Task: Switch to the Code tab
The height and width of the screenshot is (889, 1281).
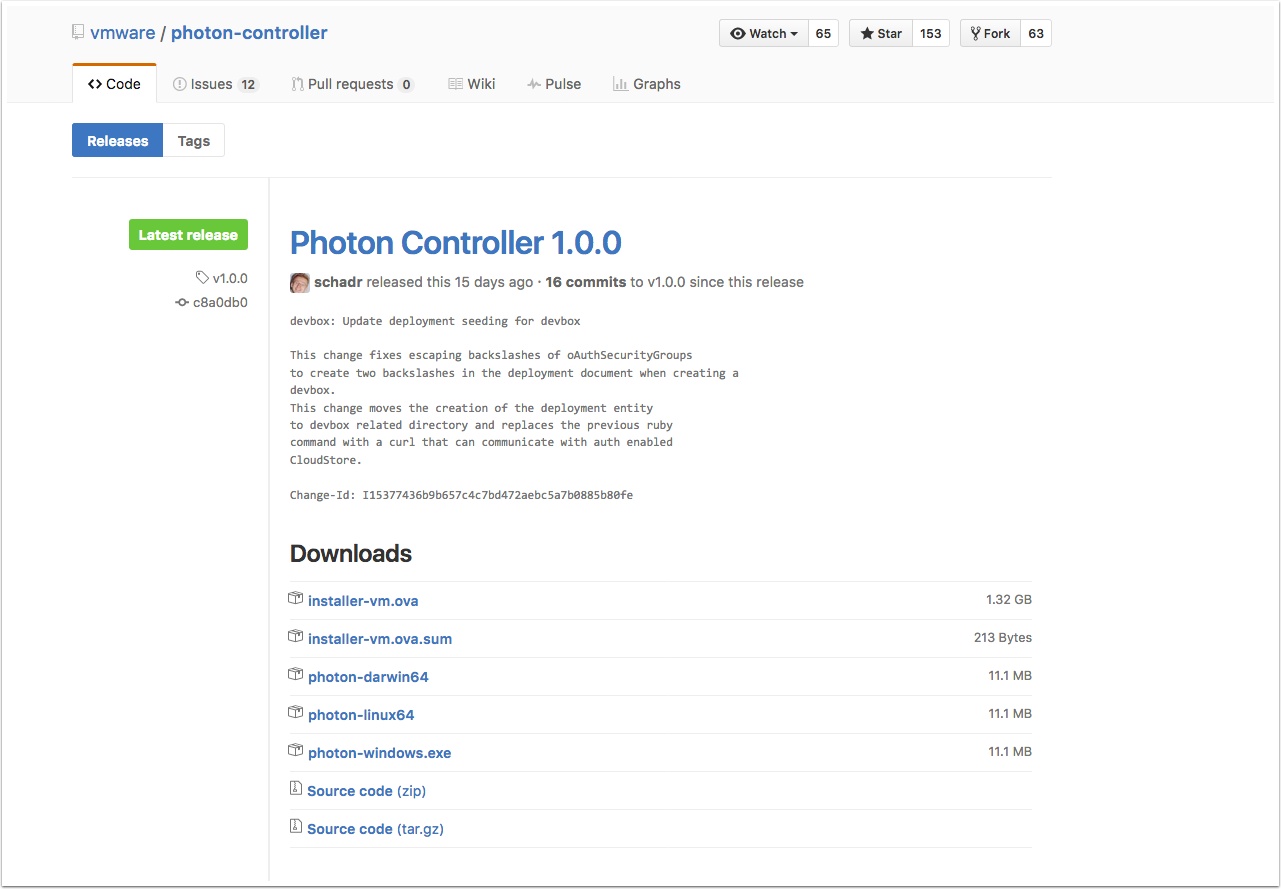Action: pyautogui.click(x=114, y=84)
